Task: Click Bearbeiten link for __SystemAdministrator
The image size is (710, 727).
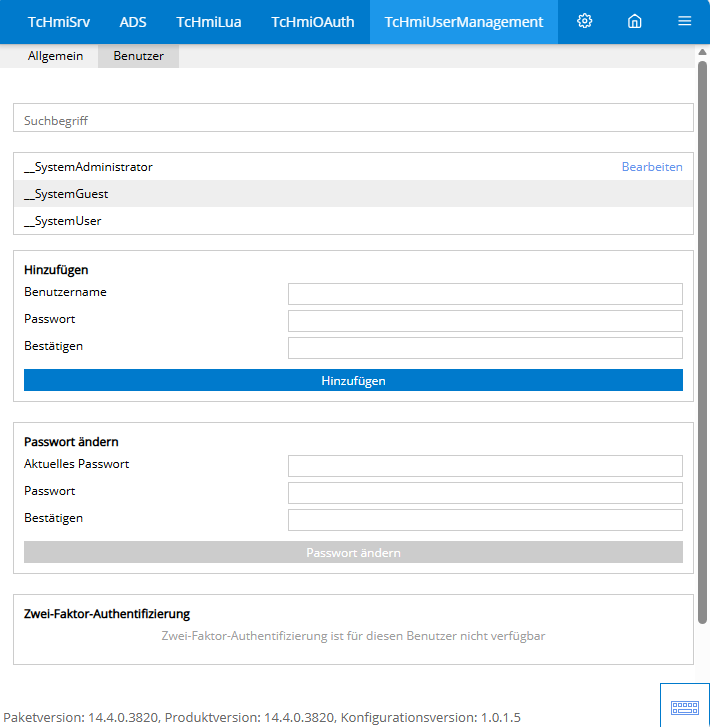Action: point(652,167)
